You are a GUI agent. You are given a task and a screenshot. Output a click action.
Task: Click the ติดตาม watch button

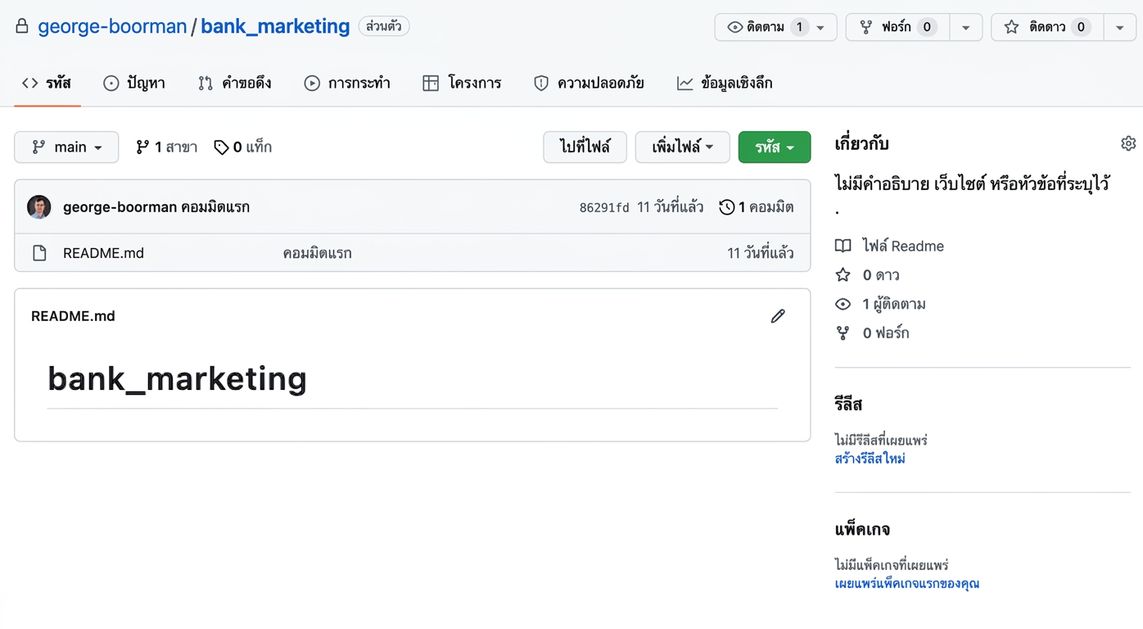764,27
